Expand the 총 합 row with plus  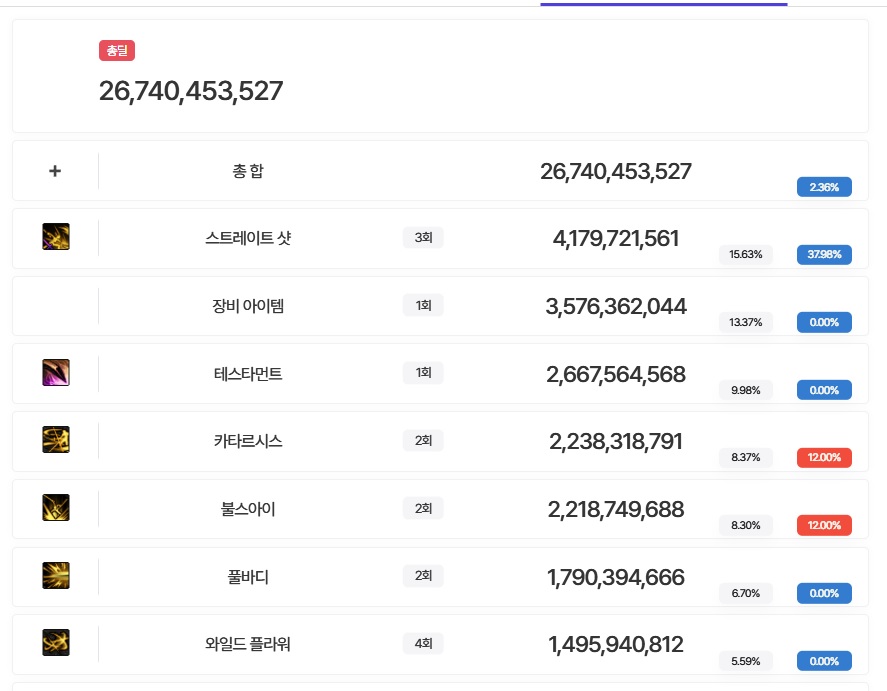(55, 171)
